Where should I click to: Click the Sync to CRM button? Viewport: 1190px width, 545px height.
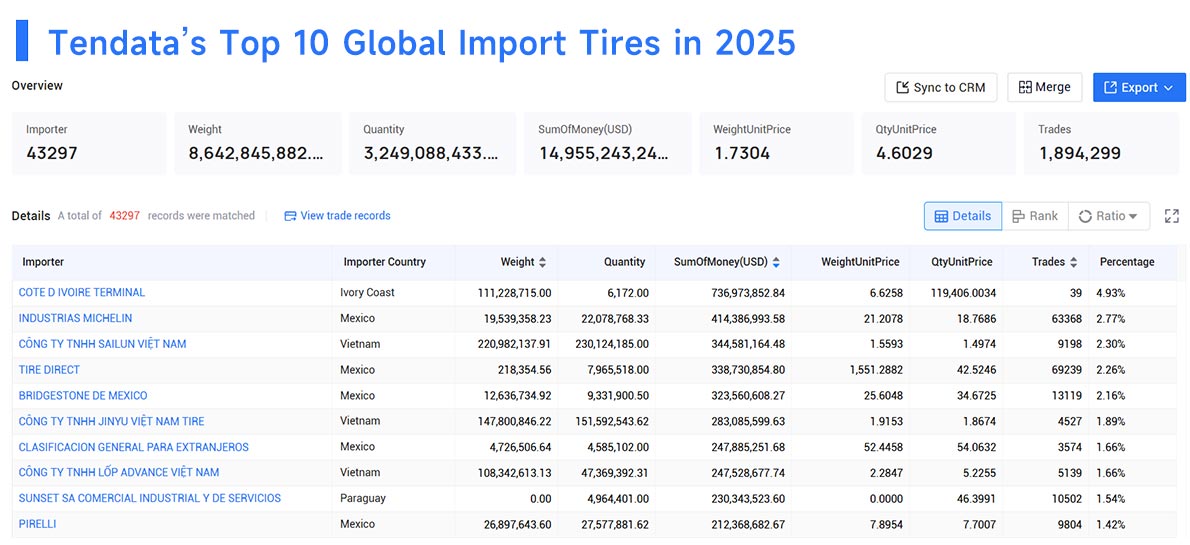940,87
